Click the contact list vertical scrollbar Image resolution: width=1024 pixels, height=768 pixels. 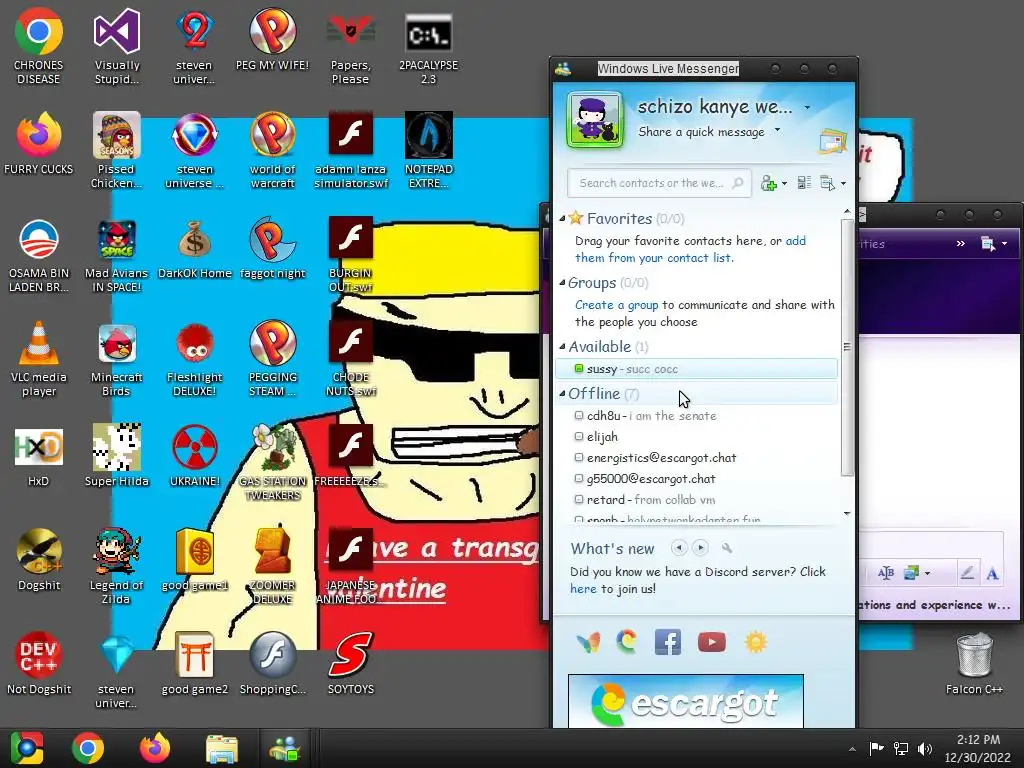tap(847, 347)
